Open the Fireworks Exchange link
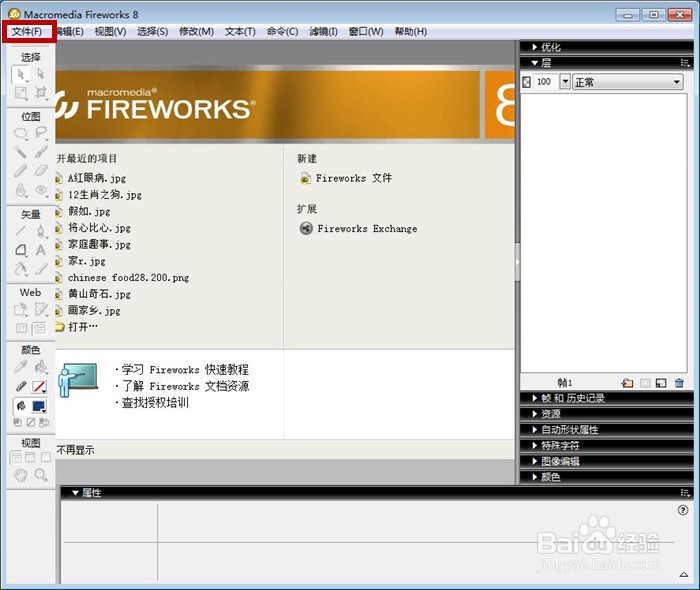700x590 pixels. (358, 229)
